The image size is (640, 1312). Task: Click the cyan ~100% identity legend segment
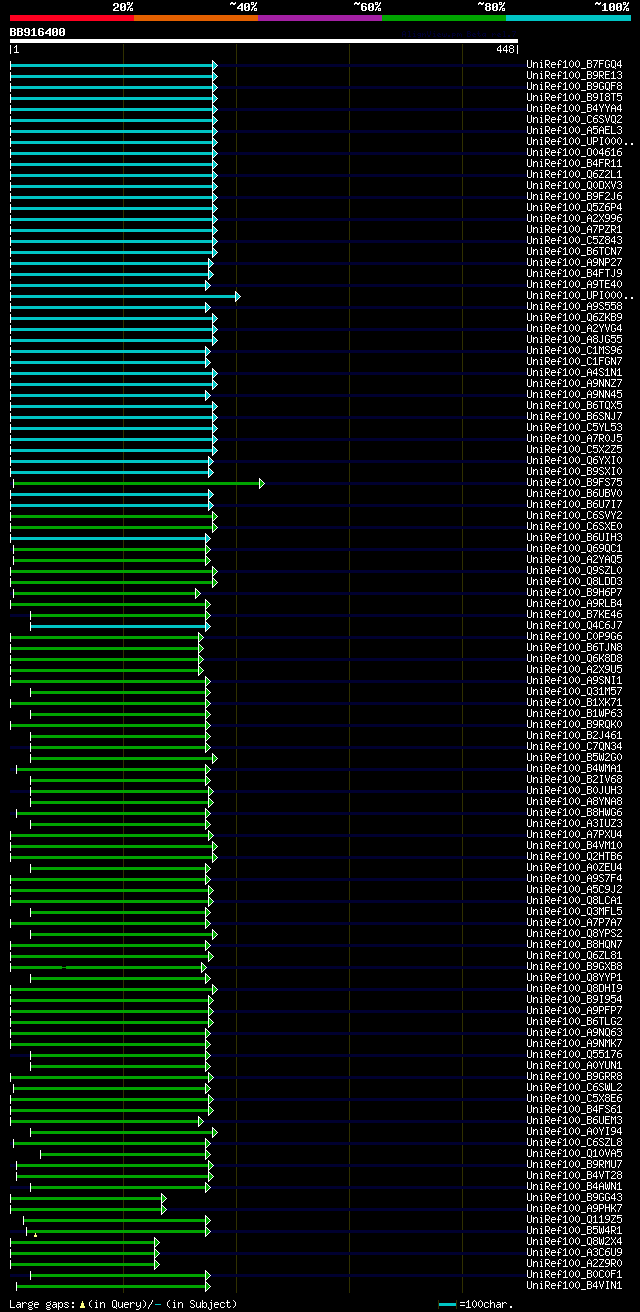568,18
